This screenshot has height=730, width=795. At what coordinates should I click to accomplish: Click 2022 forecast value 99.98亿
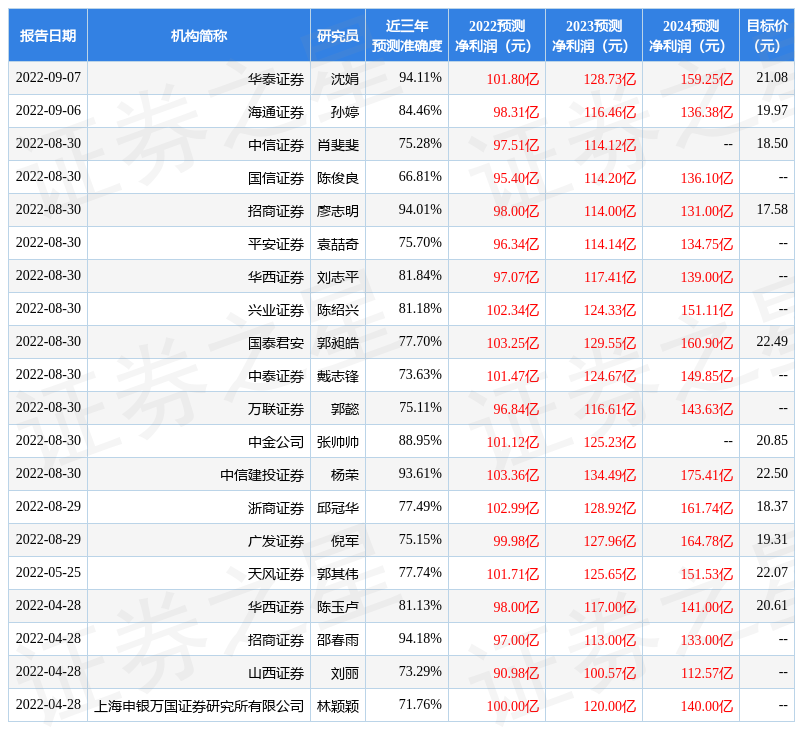click(516, 540)
